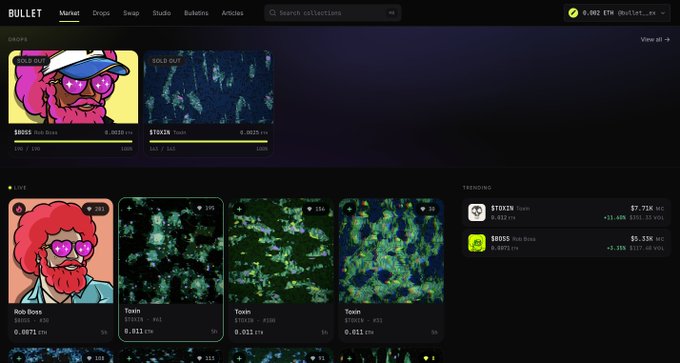Open the Articles tab
The height and width of the screenshot is (363, 680).
[232, 13]
